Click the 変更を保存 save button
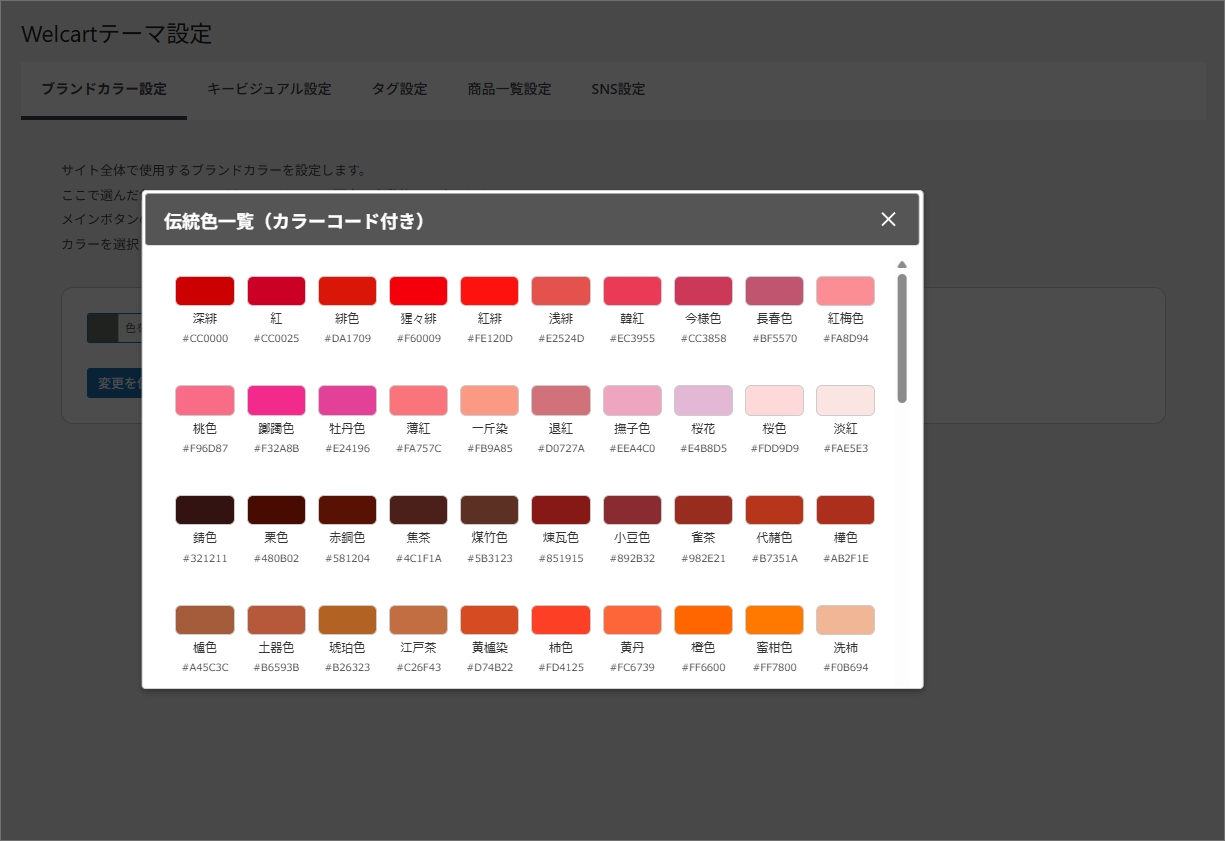The image size is (1226, 841). coord(119,383)
